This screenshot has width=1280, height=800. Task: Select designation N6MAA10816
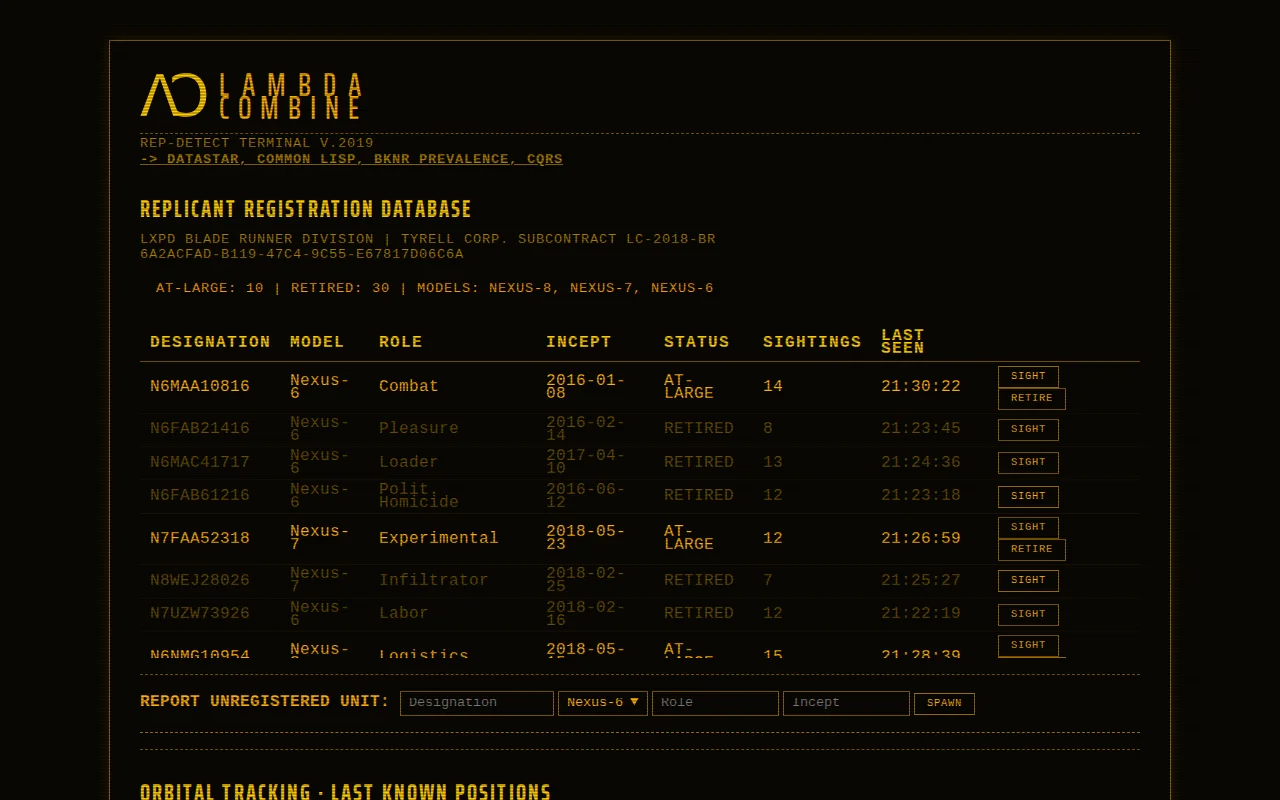[200, 387]
